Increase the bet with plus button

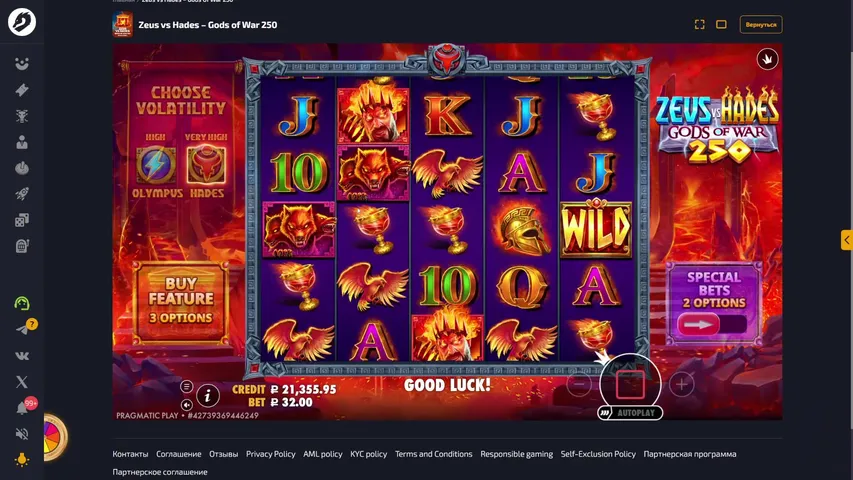coord(681,385)
